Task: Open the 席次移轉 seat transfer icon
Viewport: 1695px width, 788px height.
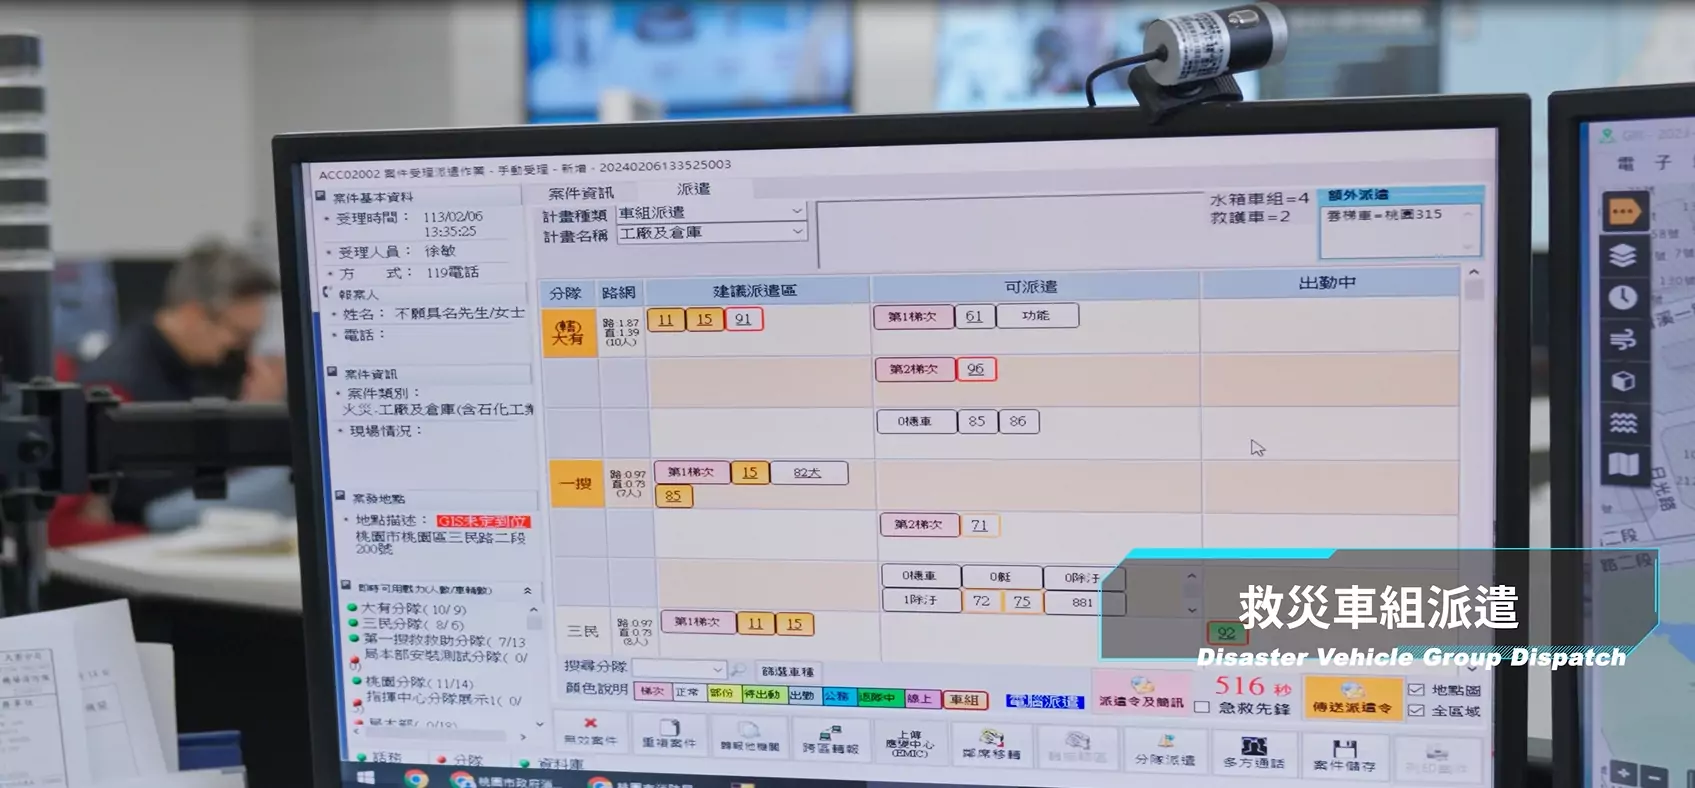Action: pyautogui.click(x=991, y=744)
